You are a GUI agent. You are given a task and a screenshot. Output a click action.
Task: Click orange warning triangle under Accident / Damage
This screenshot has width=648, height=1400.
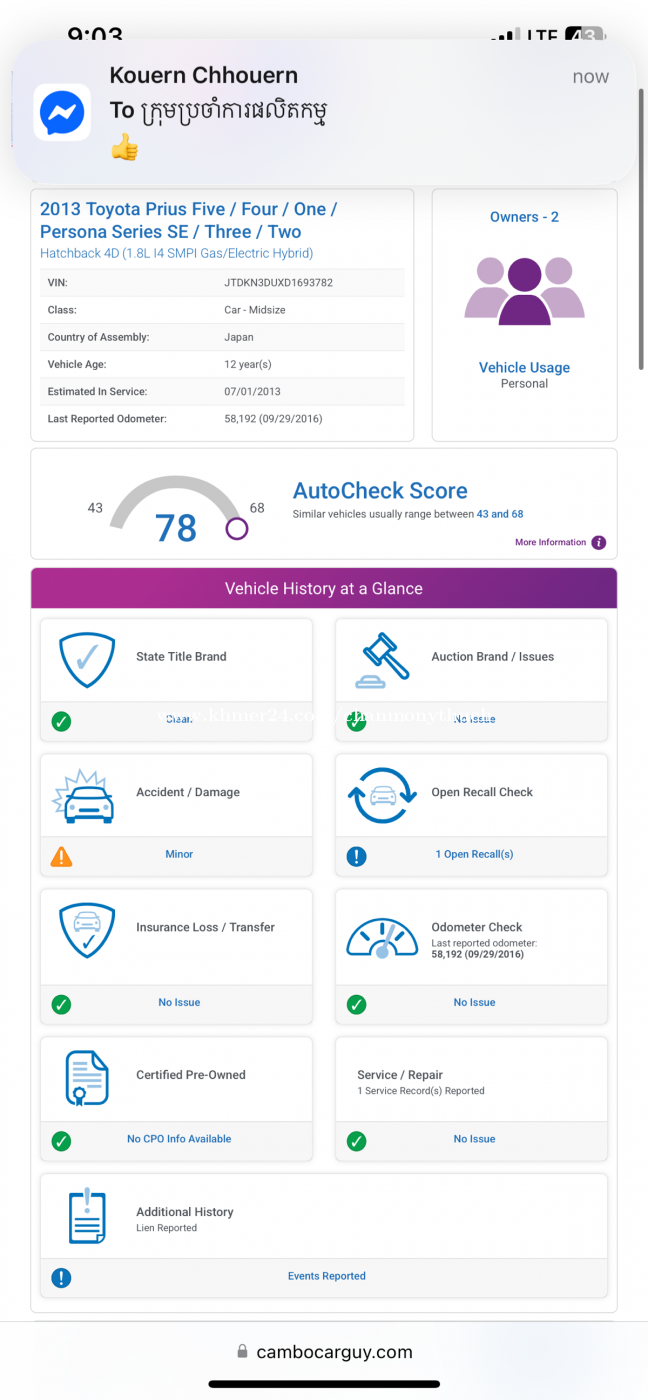click(x=61, y=856)
